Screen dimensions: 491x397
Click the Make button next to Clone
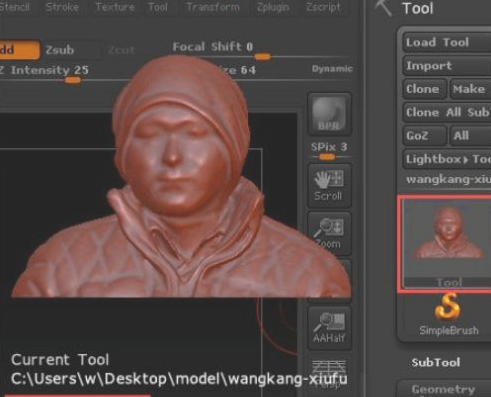(470, 89)
